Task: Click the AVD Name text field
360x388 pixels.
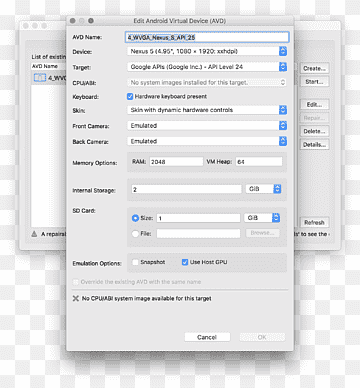Action: tap(207, 37)
